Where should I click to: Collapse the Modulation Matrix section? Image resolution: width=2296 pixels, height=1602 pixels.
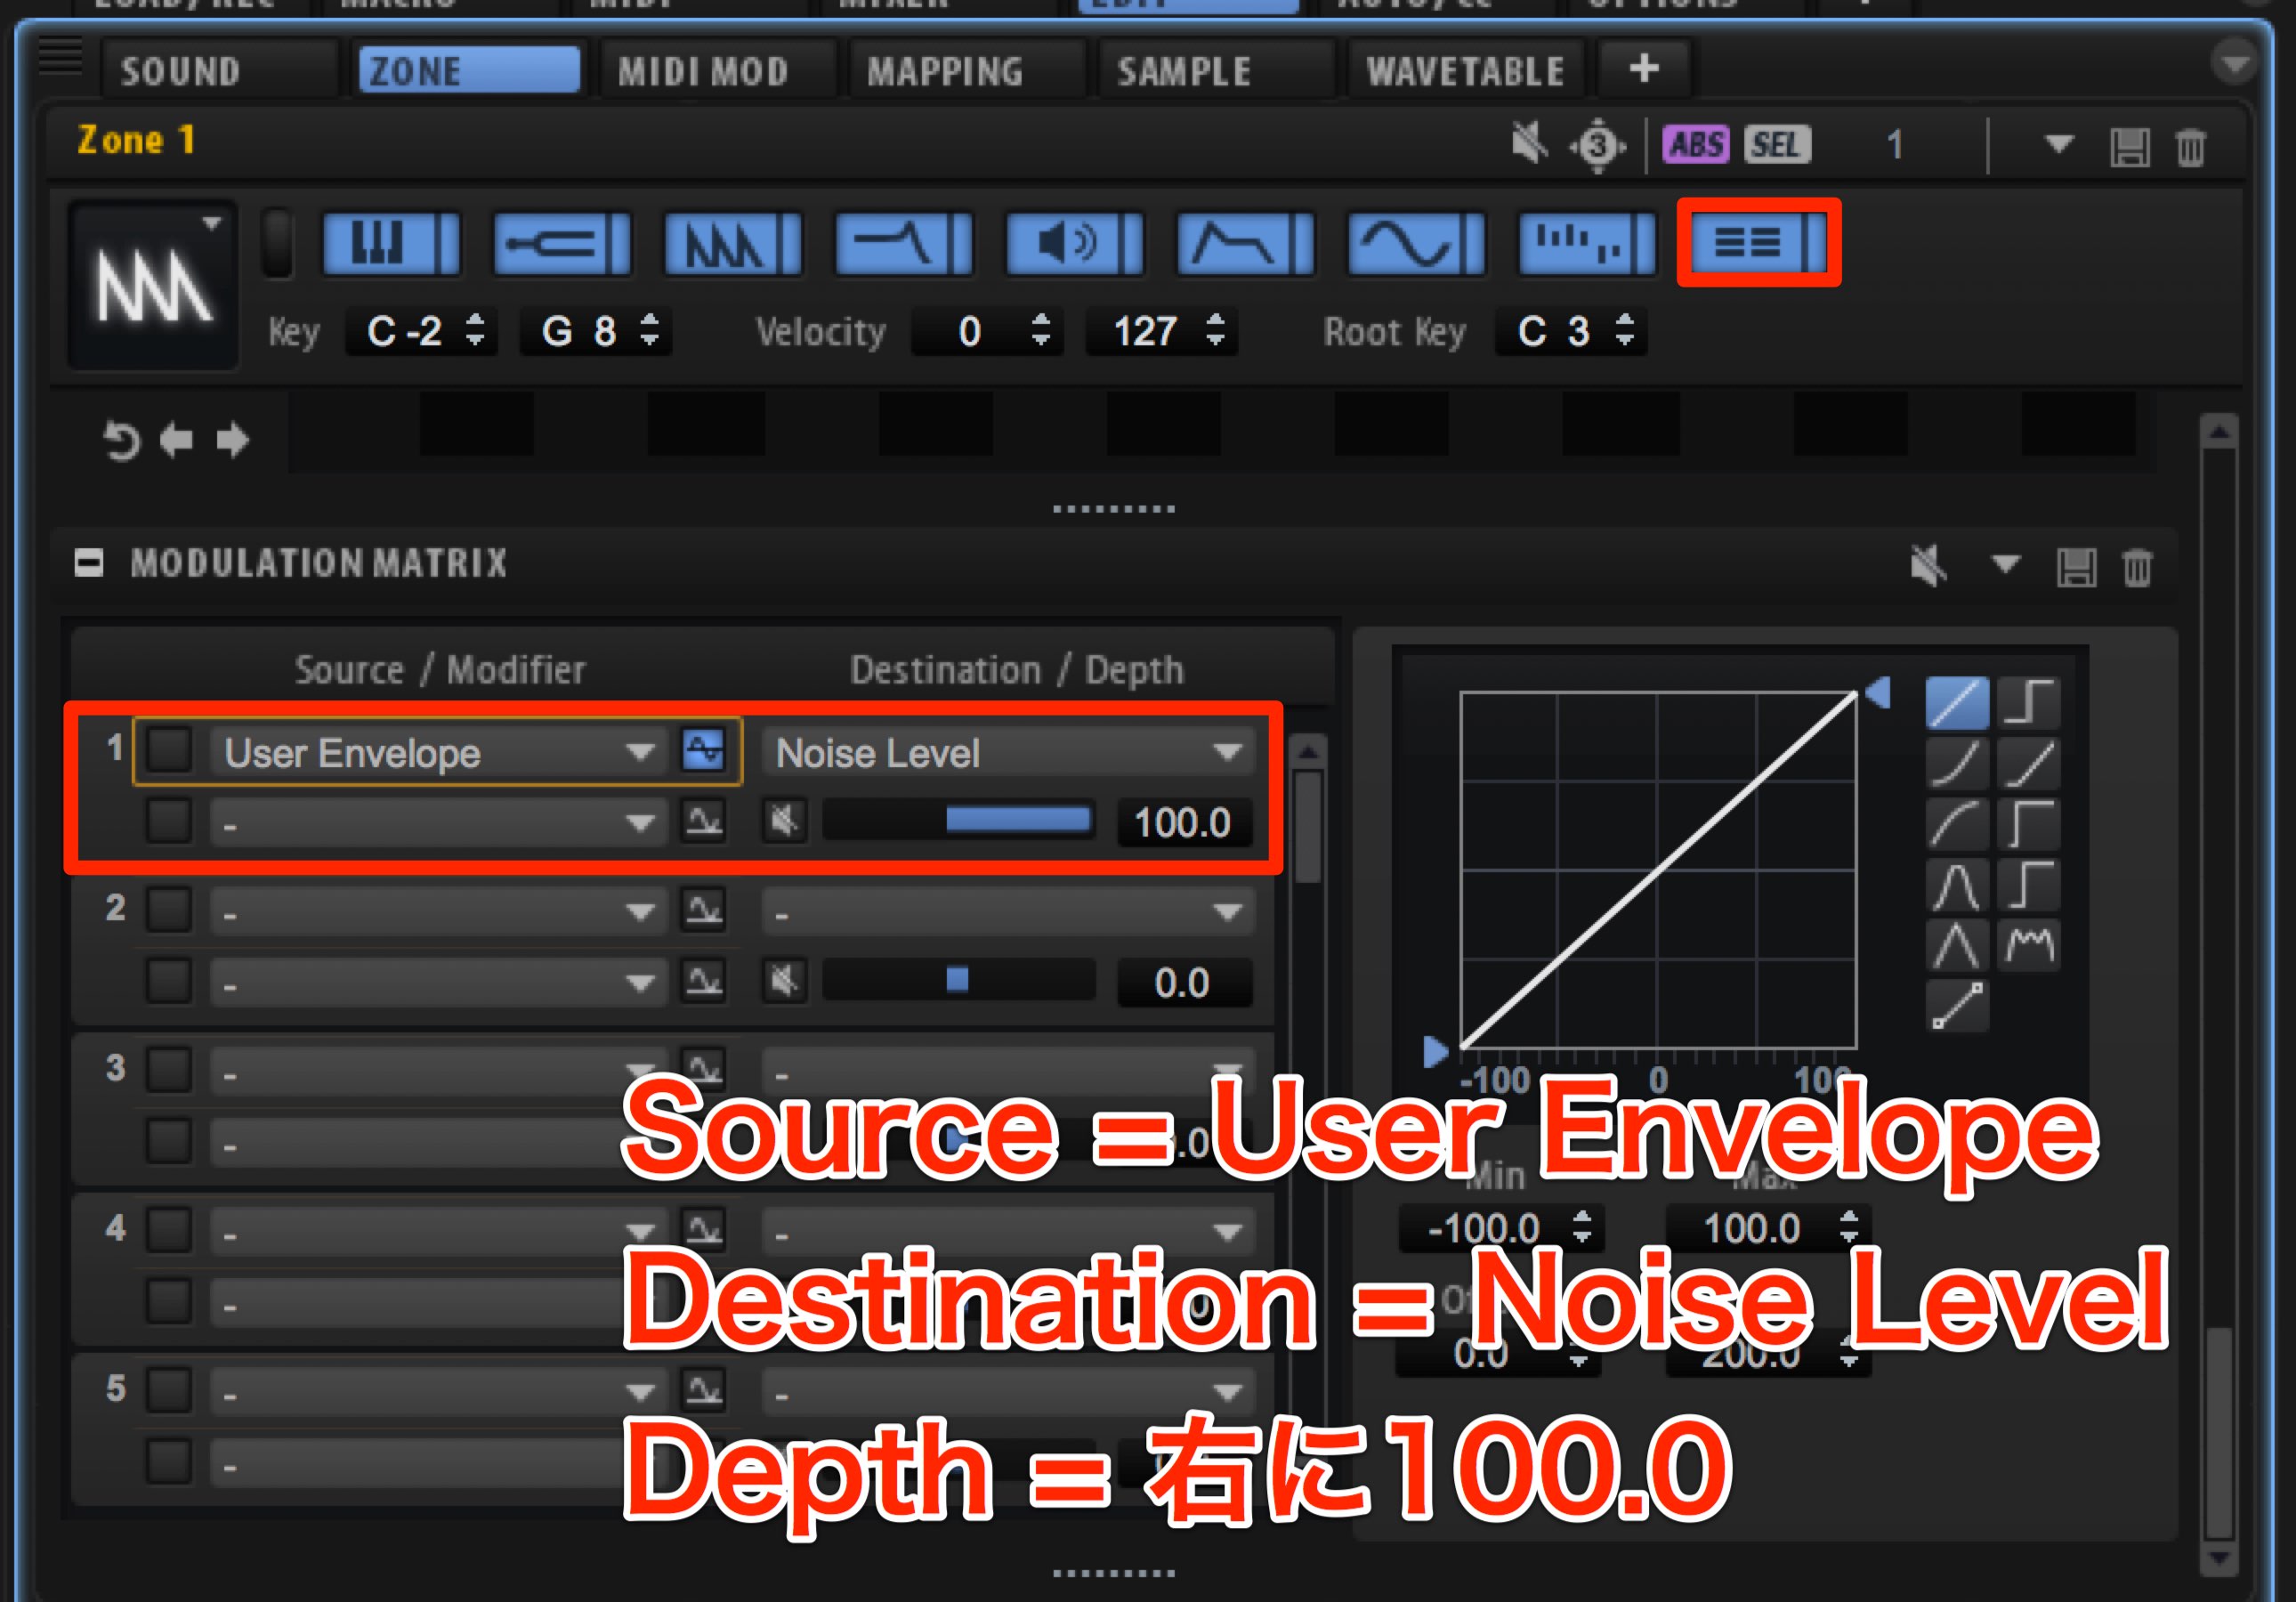89,563
